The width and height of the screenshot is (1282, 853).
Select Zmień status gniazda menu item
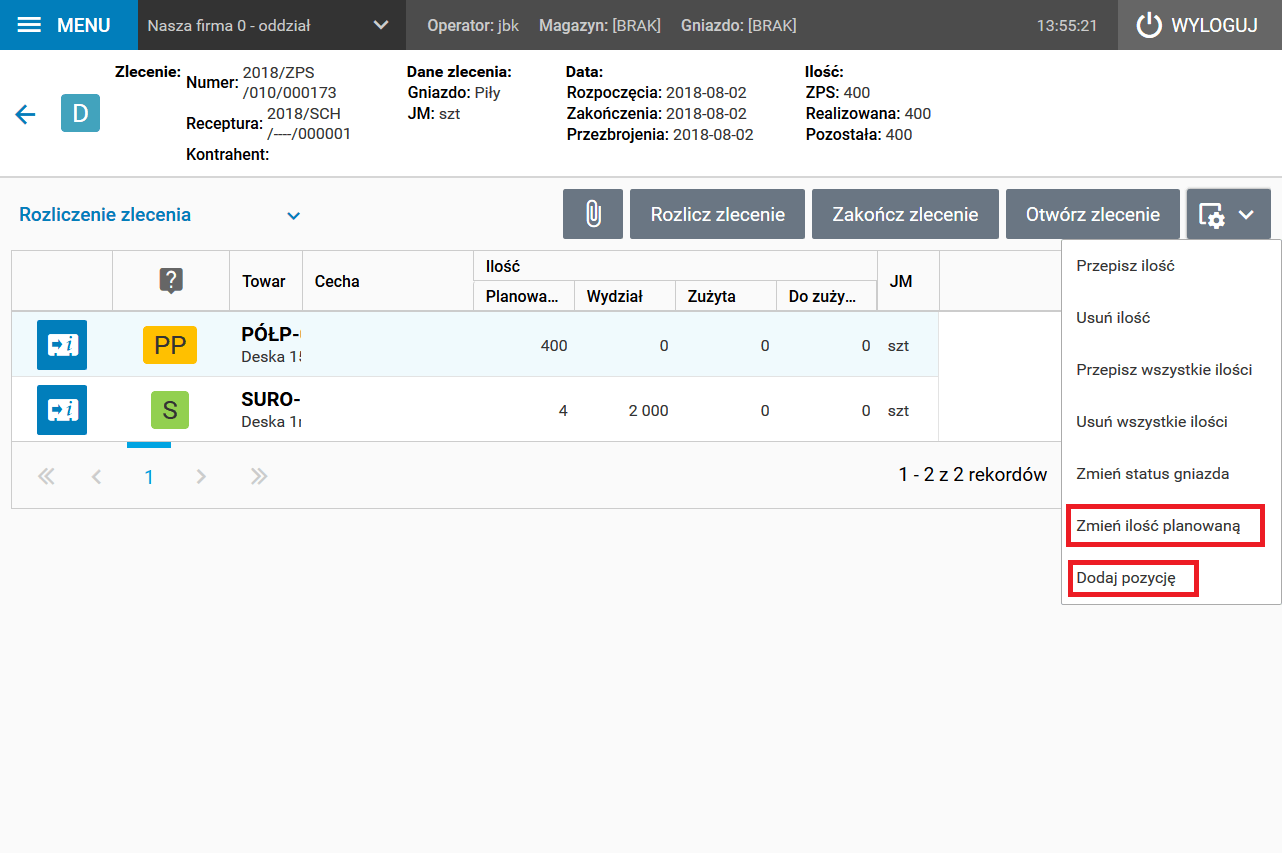tap(1171, 474)
